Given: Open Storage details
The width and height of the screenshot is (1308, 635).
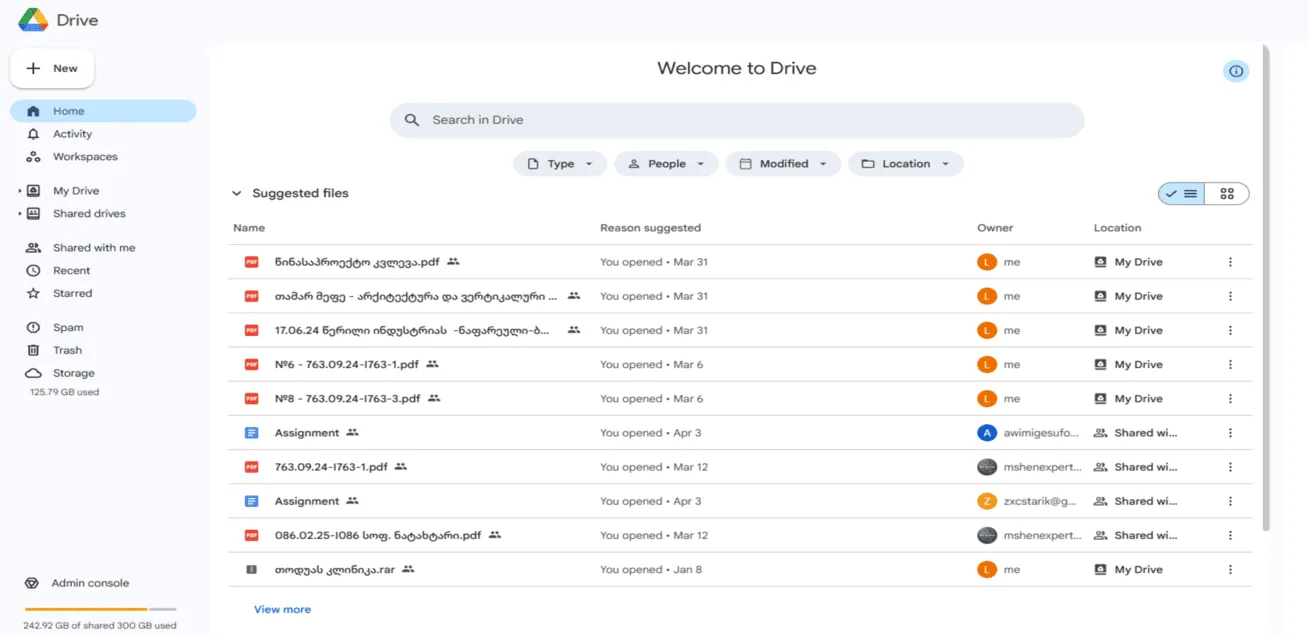Looking at the screenshot, I should 74,374.
